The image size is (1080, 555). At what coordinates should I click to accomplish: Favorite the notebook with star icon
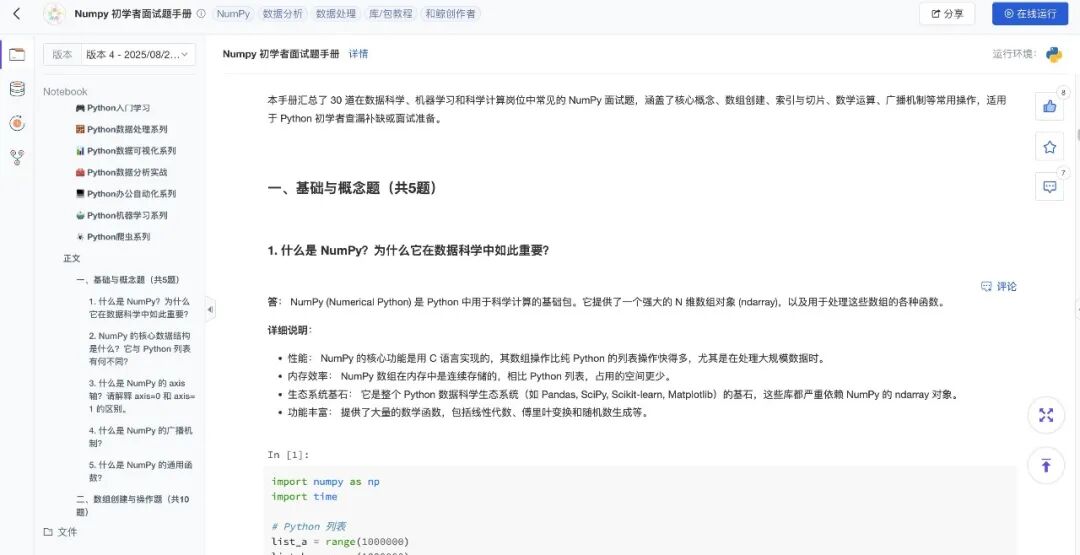click(x=1050, y=147)
